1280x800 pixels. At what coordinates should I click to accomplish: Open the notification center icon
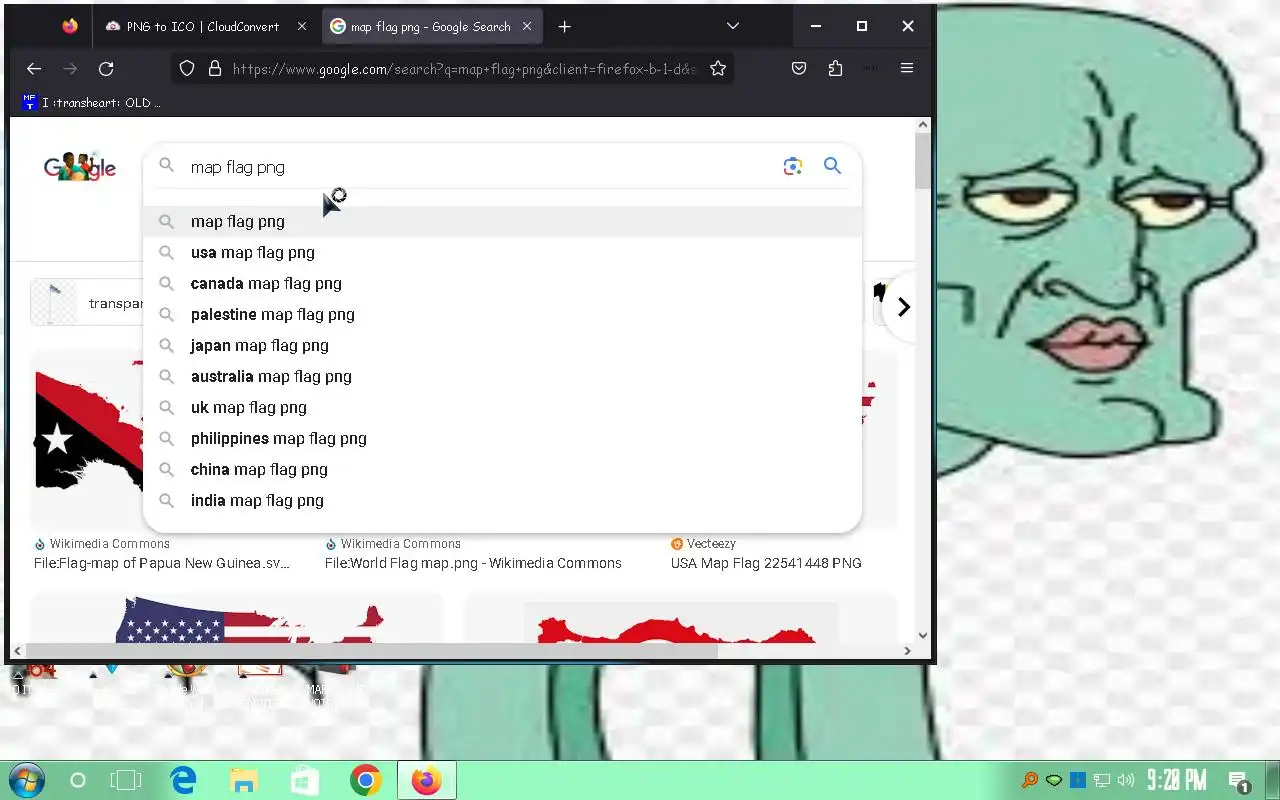[x=1238, y=781]
